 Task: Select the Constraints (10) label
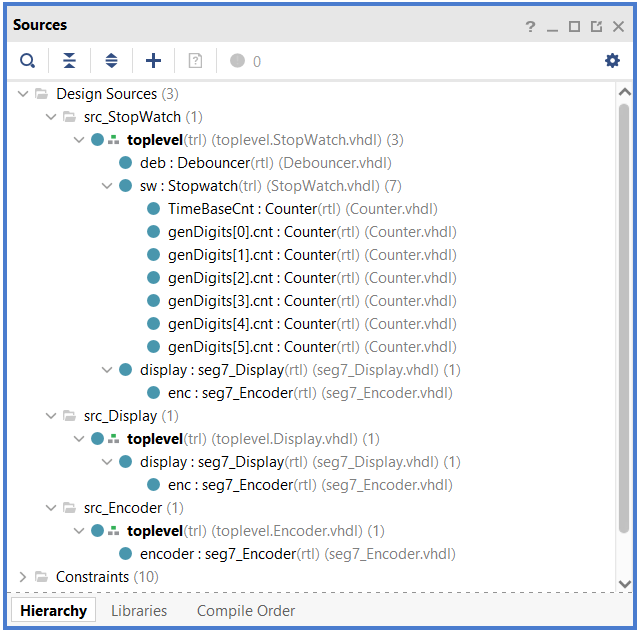click(x=107, y=577)
